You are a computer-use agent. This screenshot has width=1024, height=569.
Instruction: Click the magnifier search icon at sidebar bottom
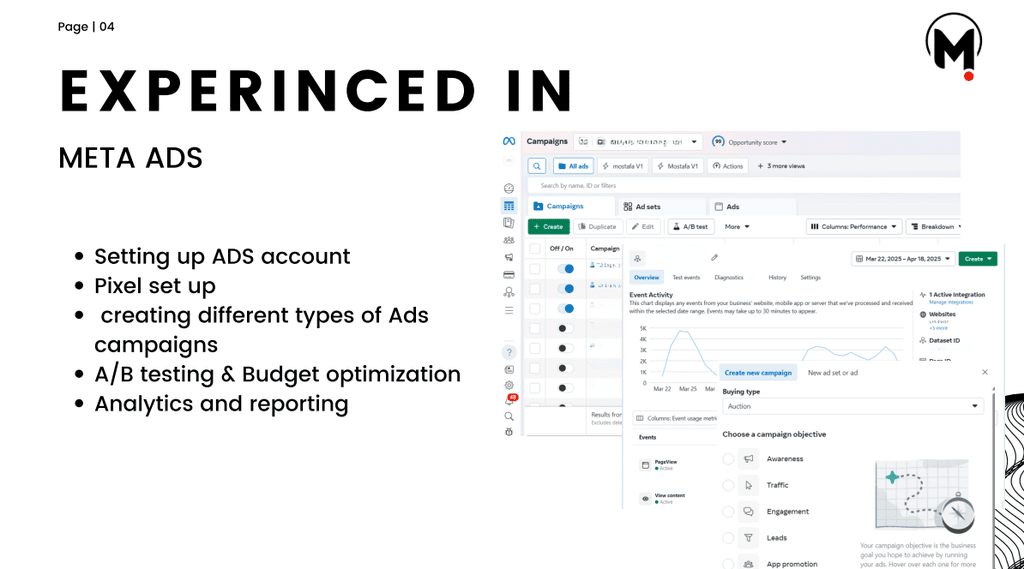click(x=509, y=416)
